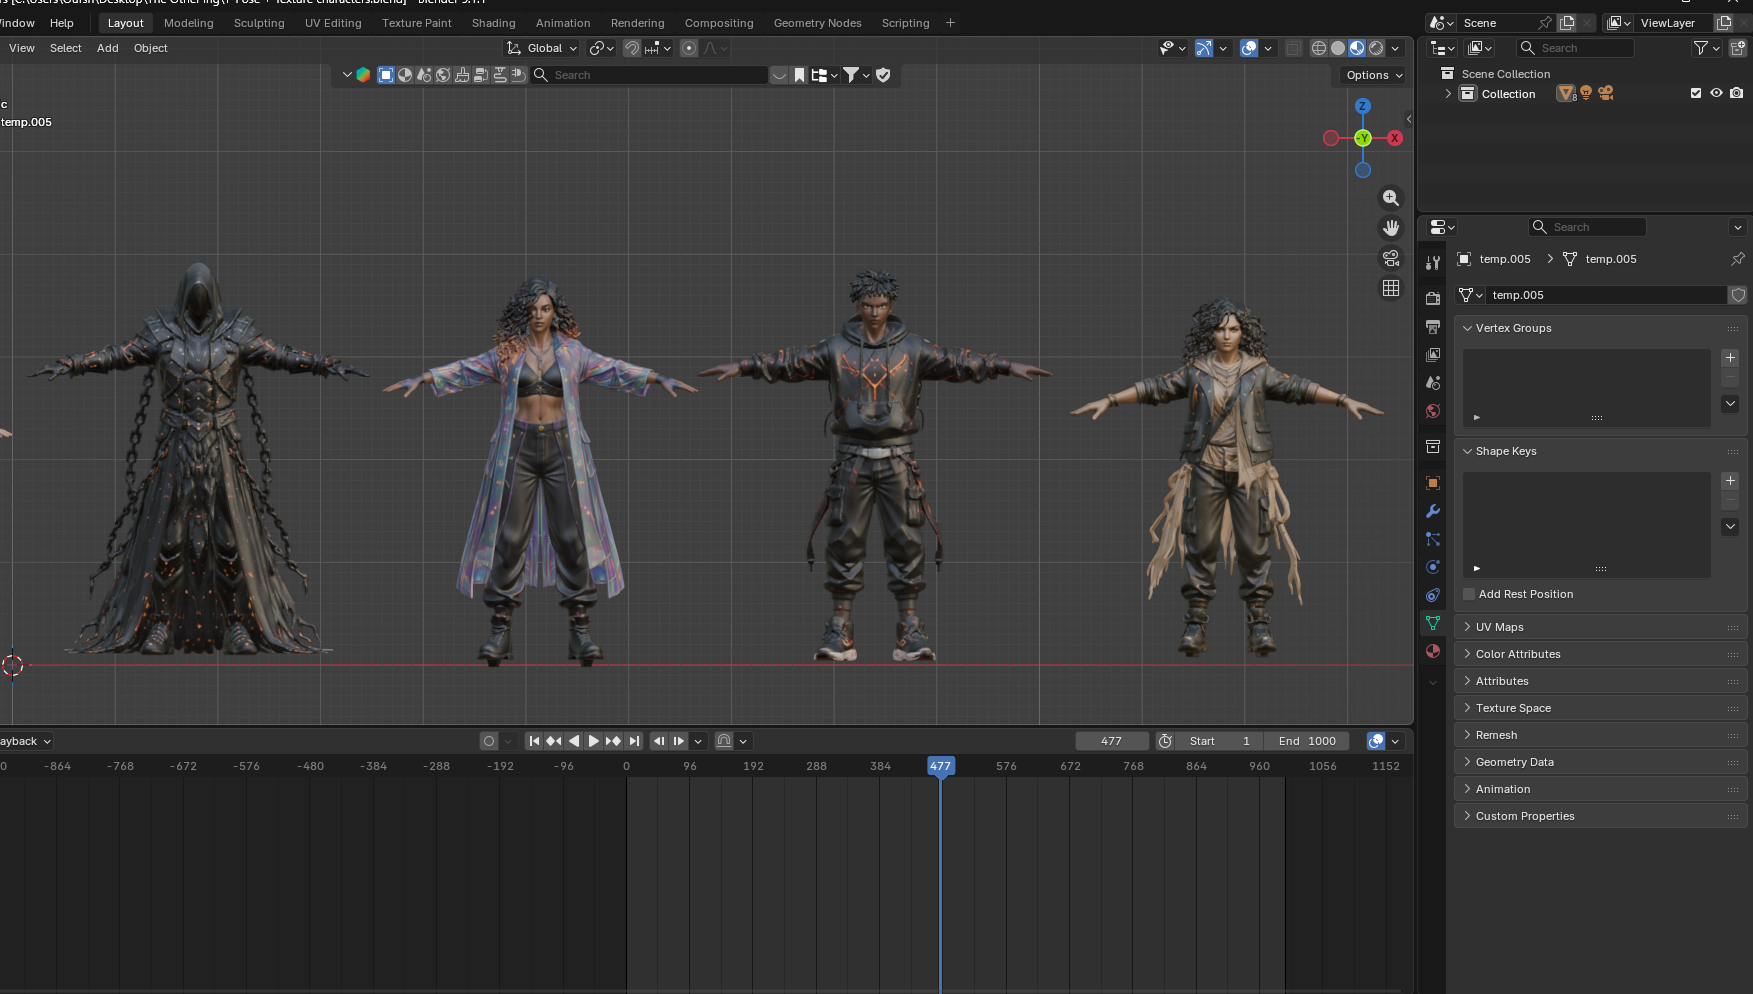
Task: Hide Collection with the eye icon
Action: click(1716, 93)
